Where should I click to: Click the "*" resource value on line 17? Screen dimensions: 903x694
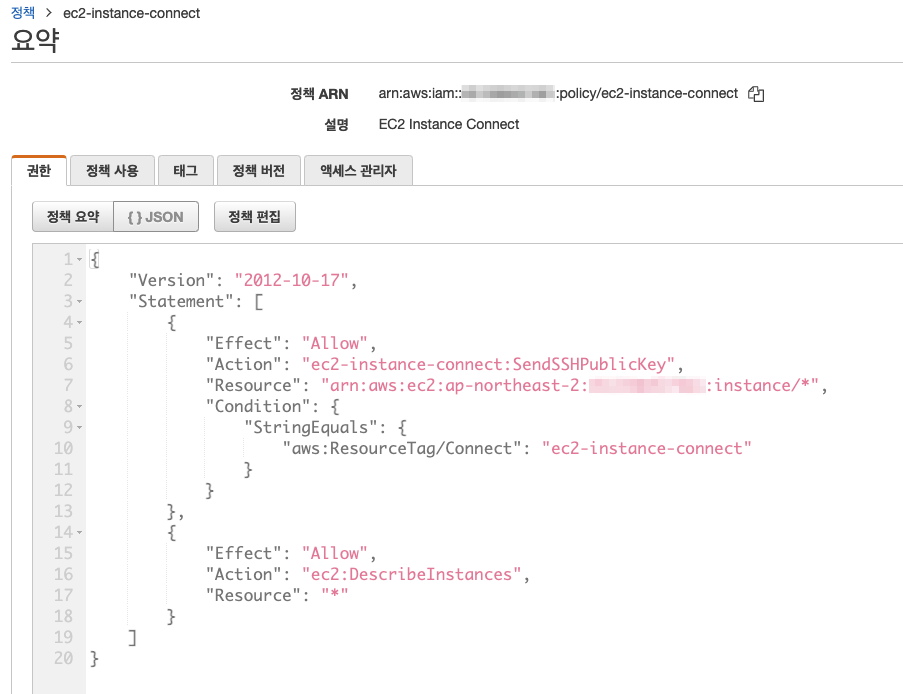click(x=335, y=596)
